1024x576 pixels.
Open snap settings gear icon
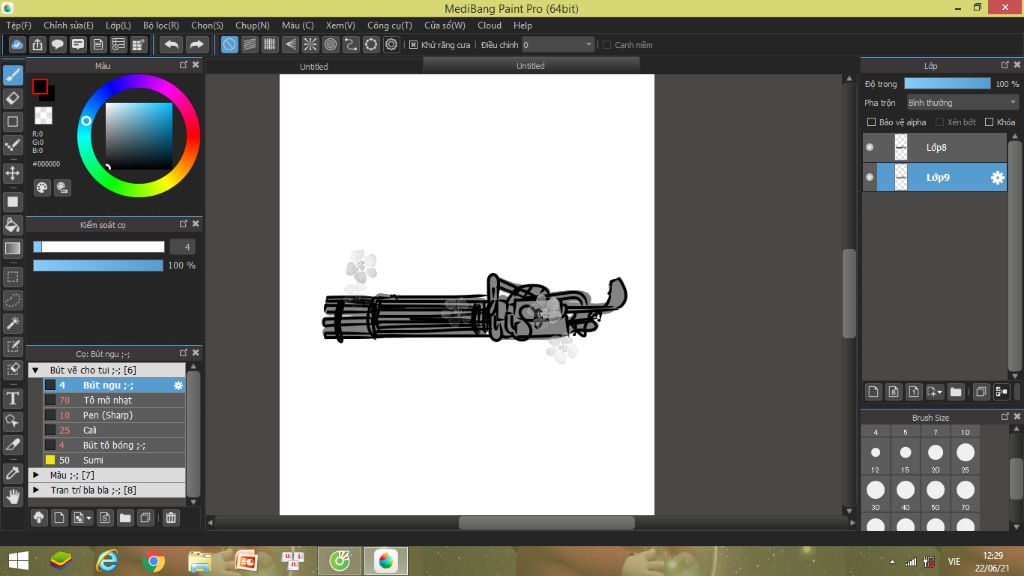(x=391, y=44)
